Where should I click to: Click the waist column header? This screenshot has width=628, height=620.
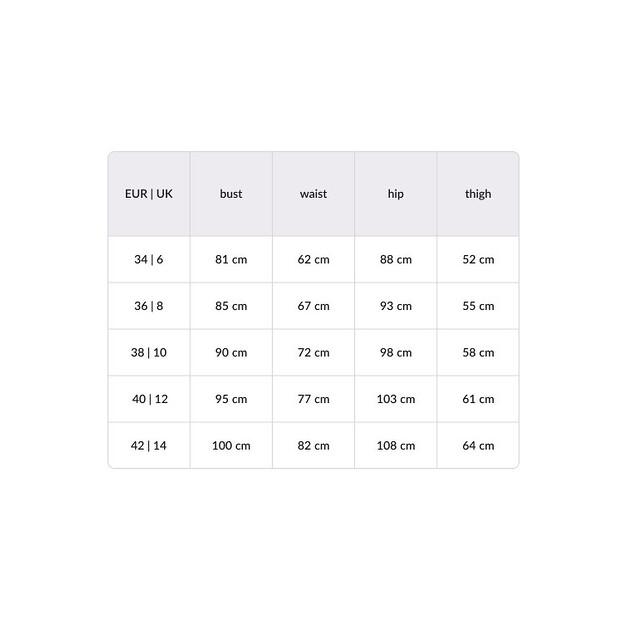tap(313, 194)
